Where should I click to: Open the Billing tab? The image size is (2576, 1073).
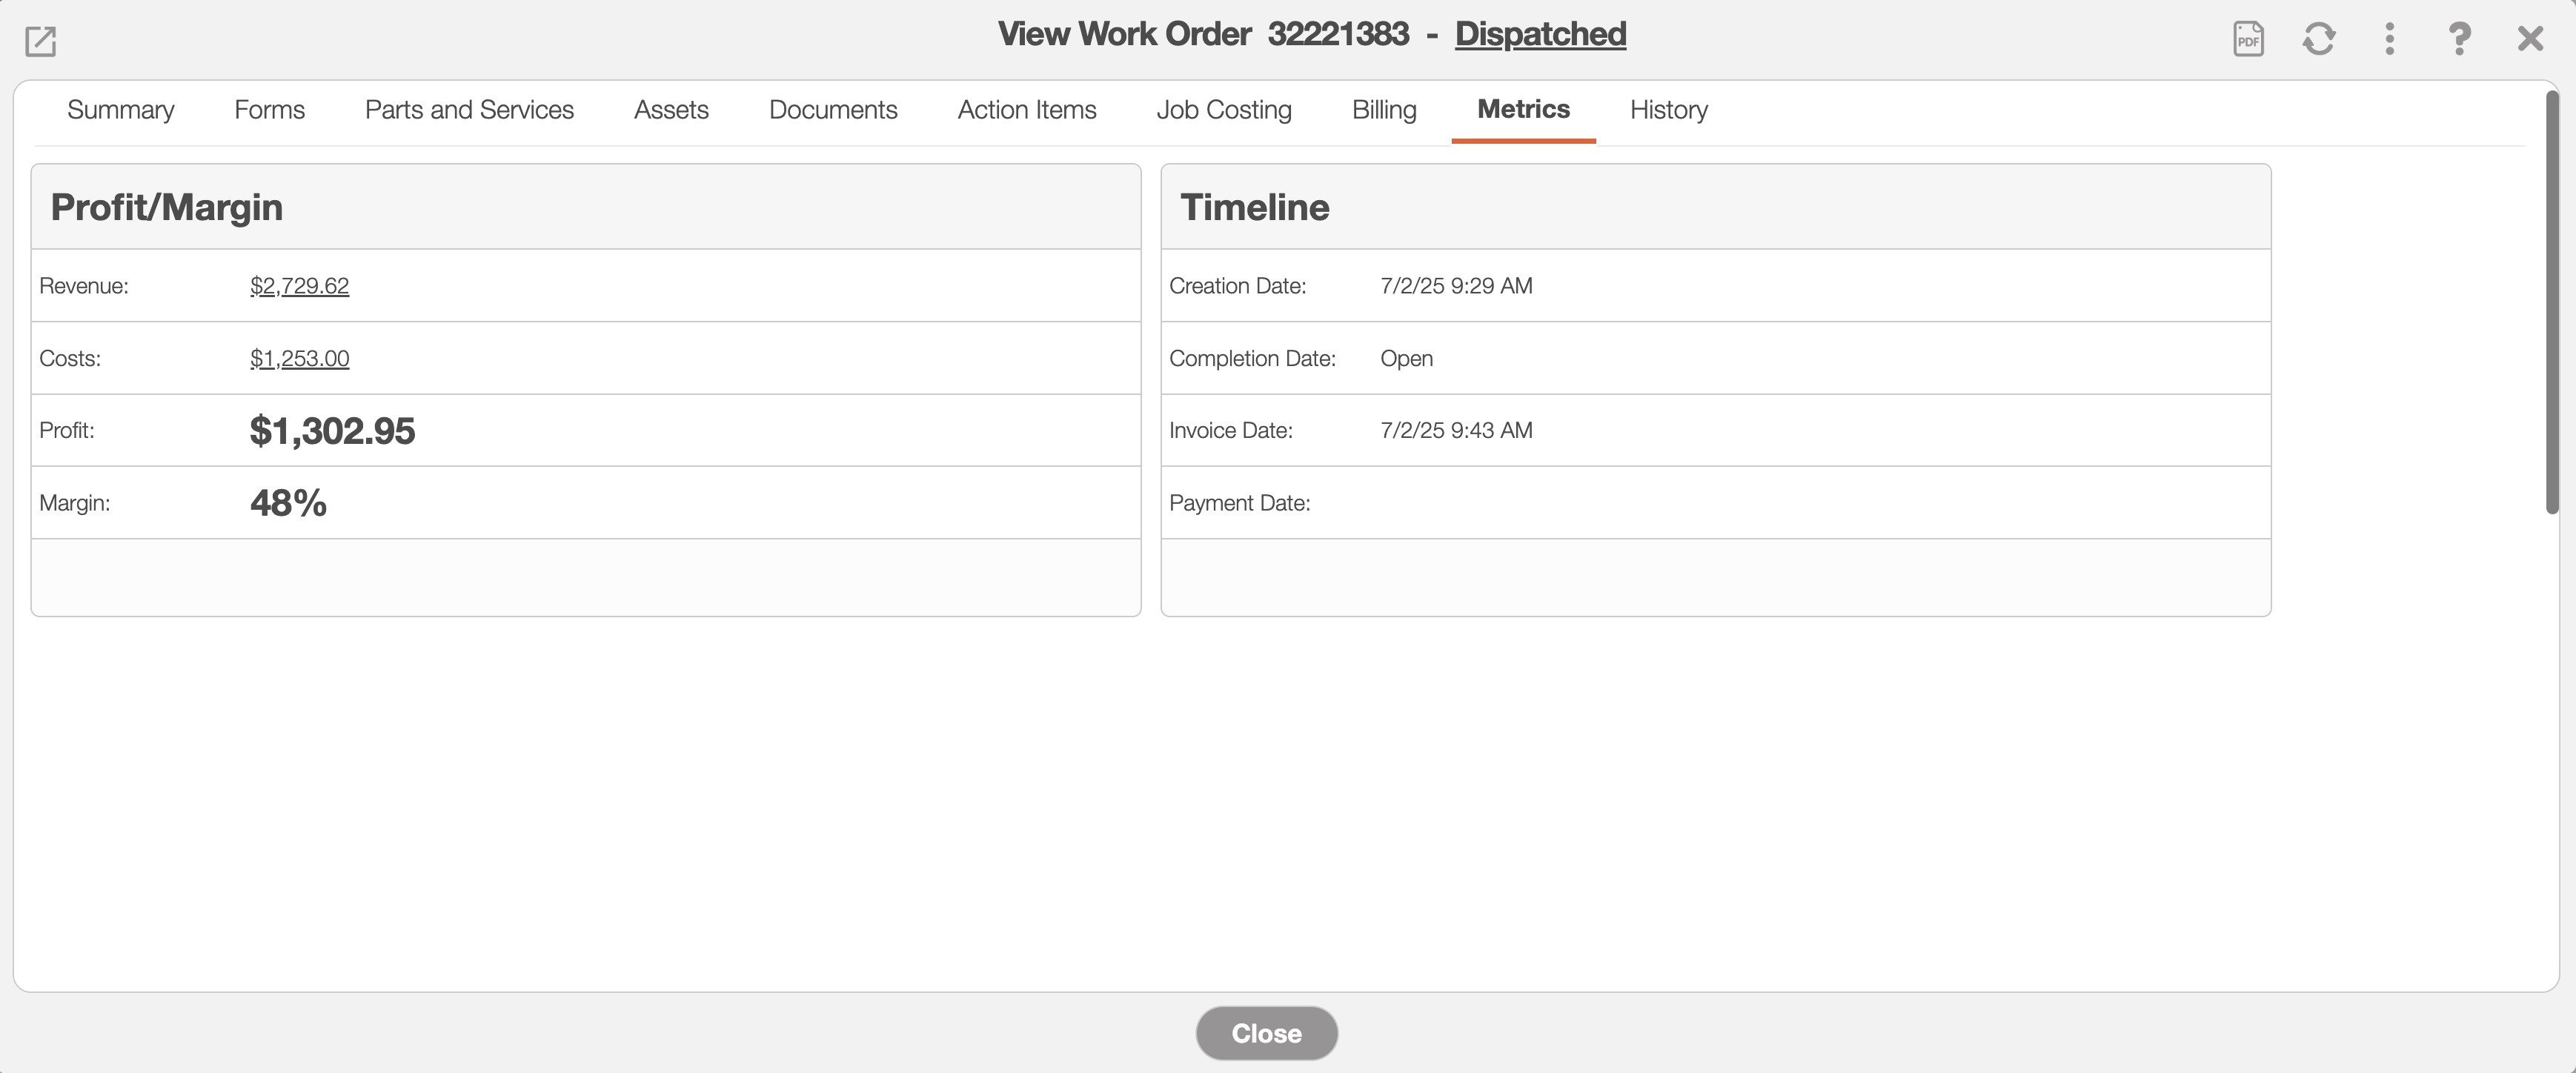click(x=1384, y=110)
